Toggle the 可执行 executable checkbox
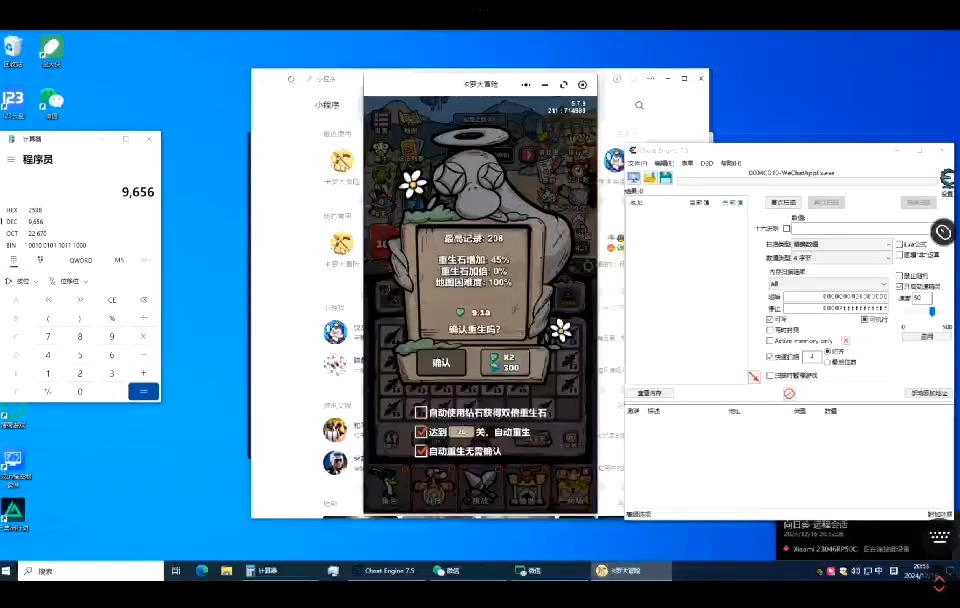Image resolution: width=960 pixels, height=608 pixels. 864,319
